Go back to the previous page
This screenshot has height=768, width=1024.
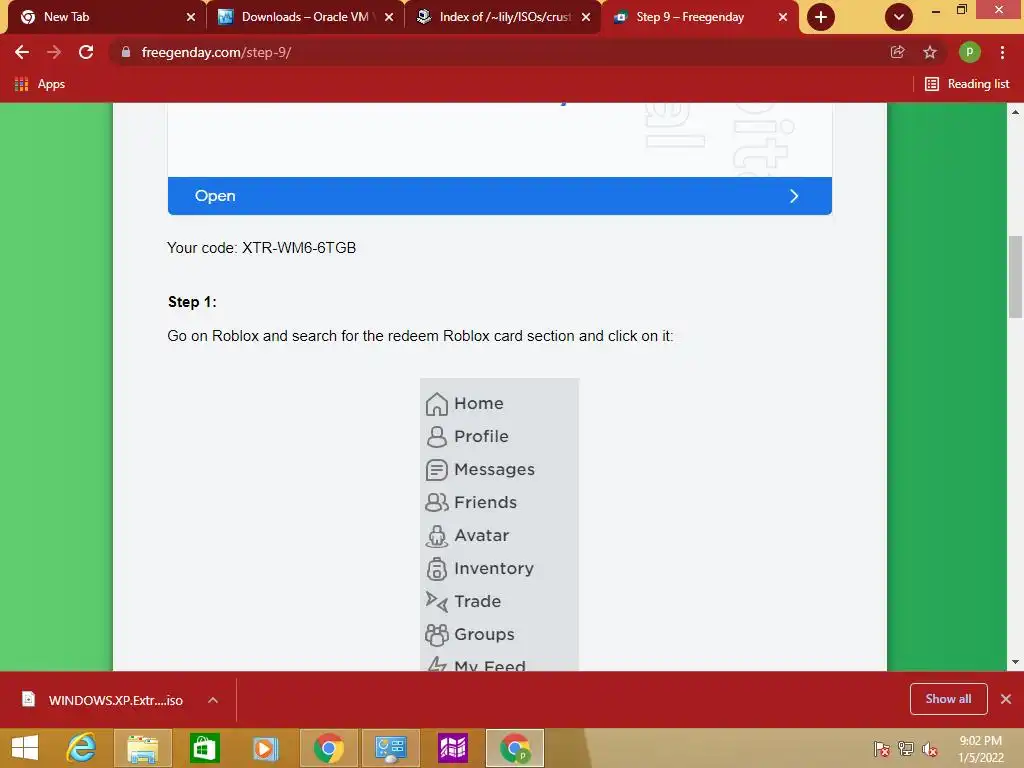22,52
